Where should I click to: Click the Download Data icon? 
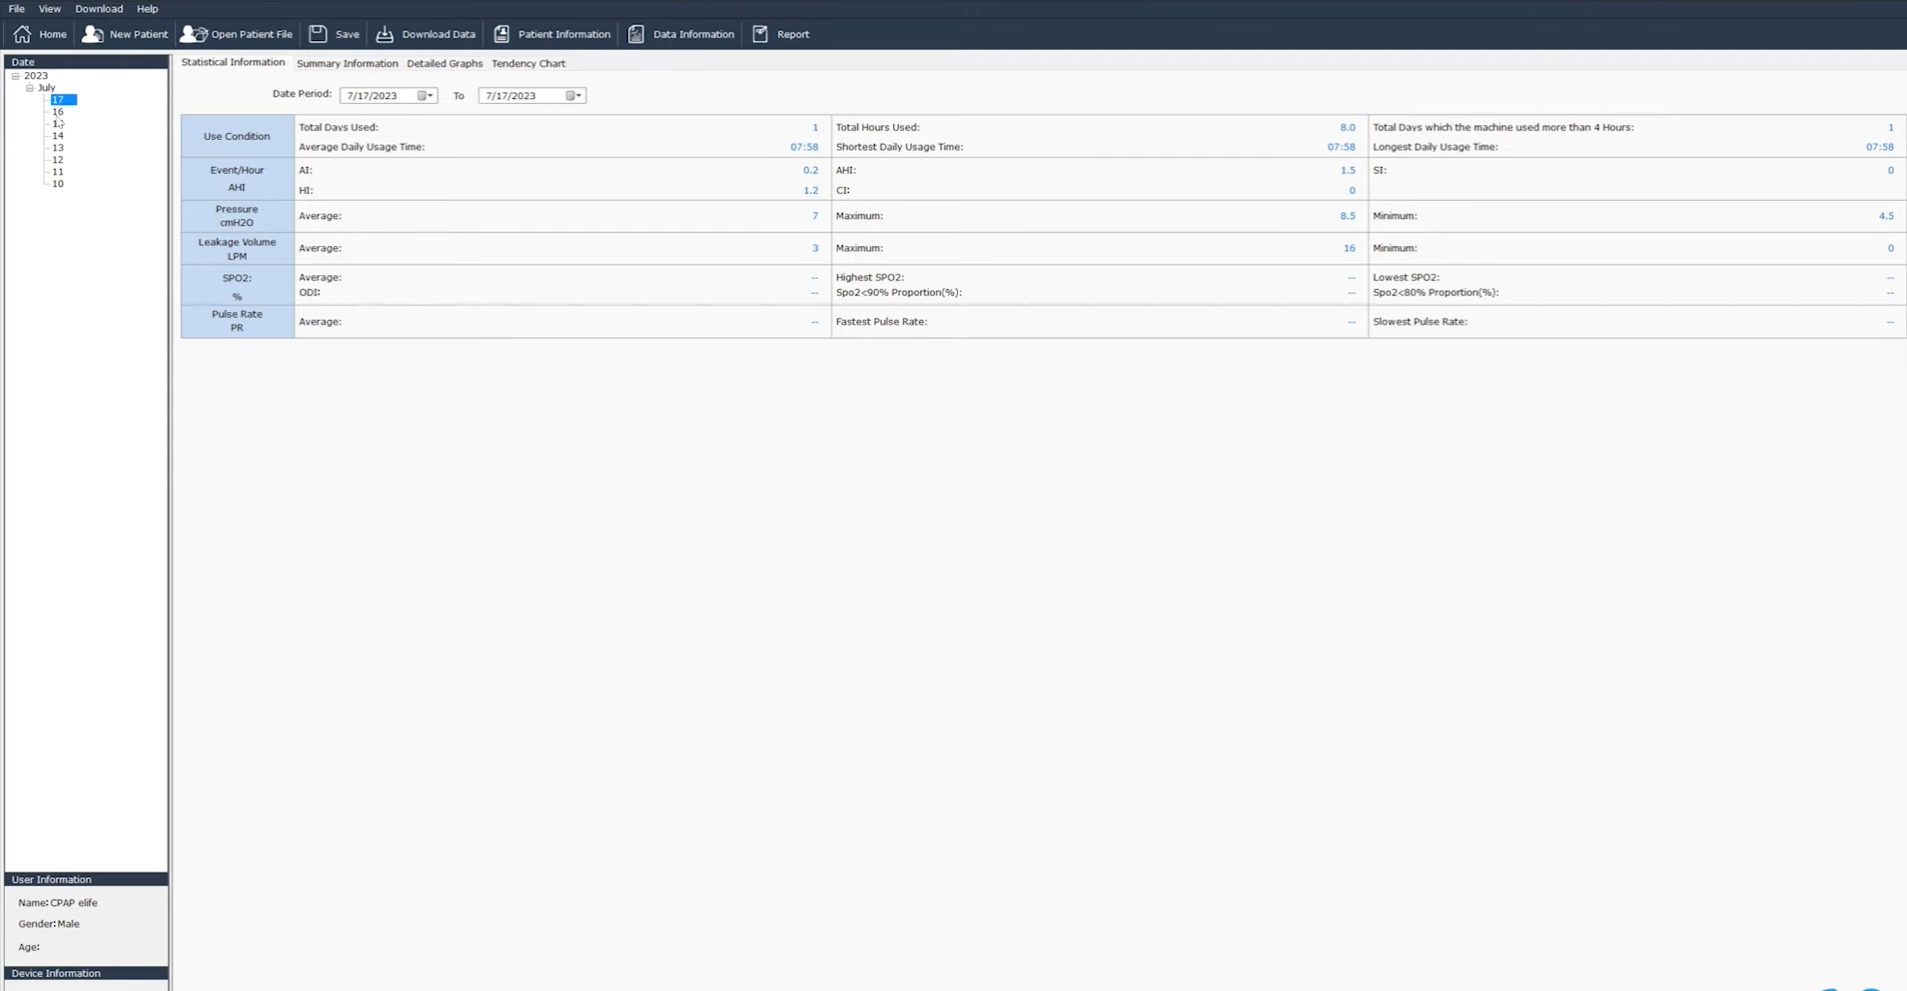point(385,34)
